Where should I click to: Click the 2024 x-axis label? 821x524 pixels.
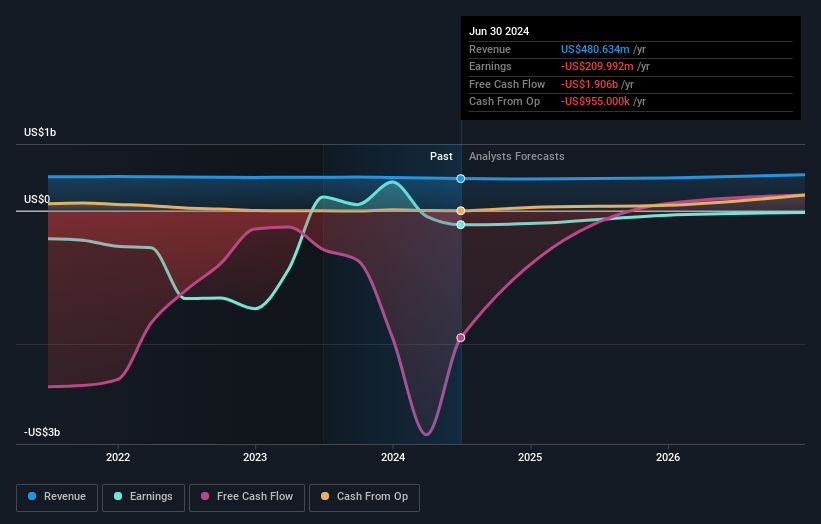coord(393,457)
